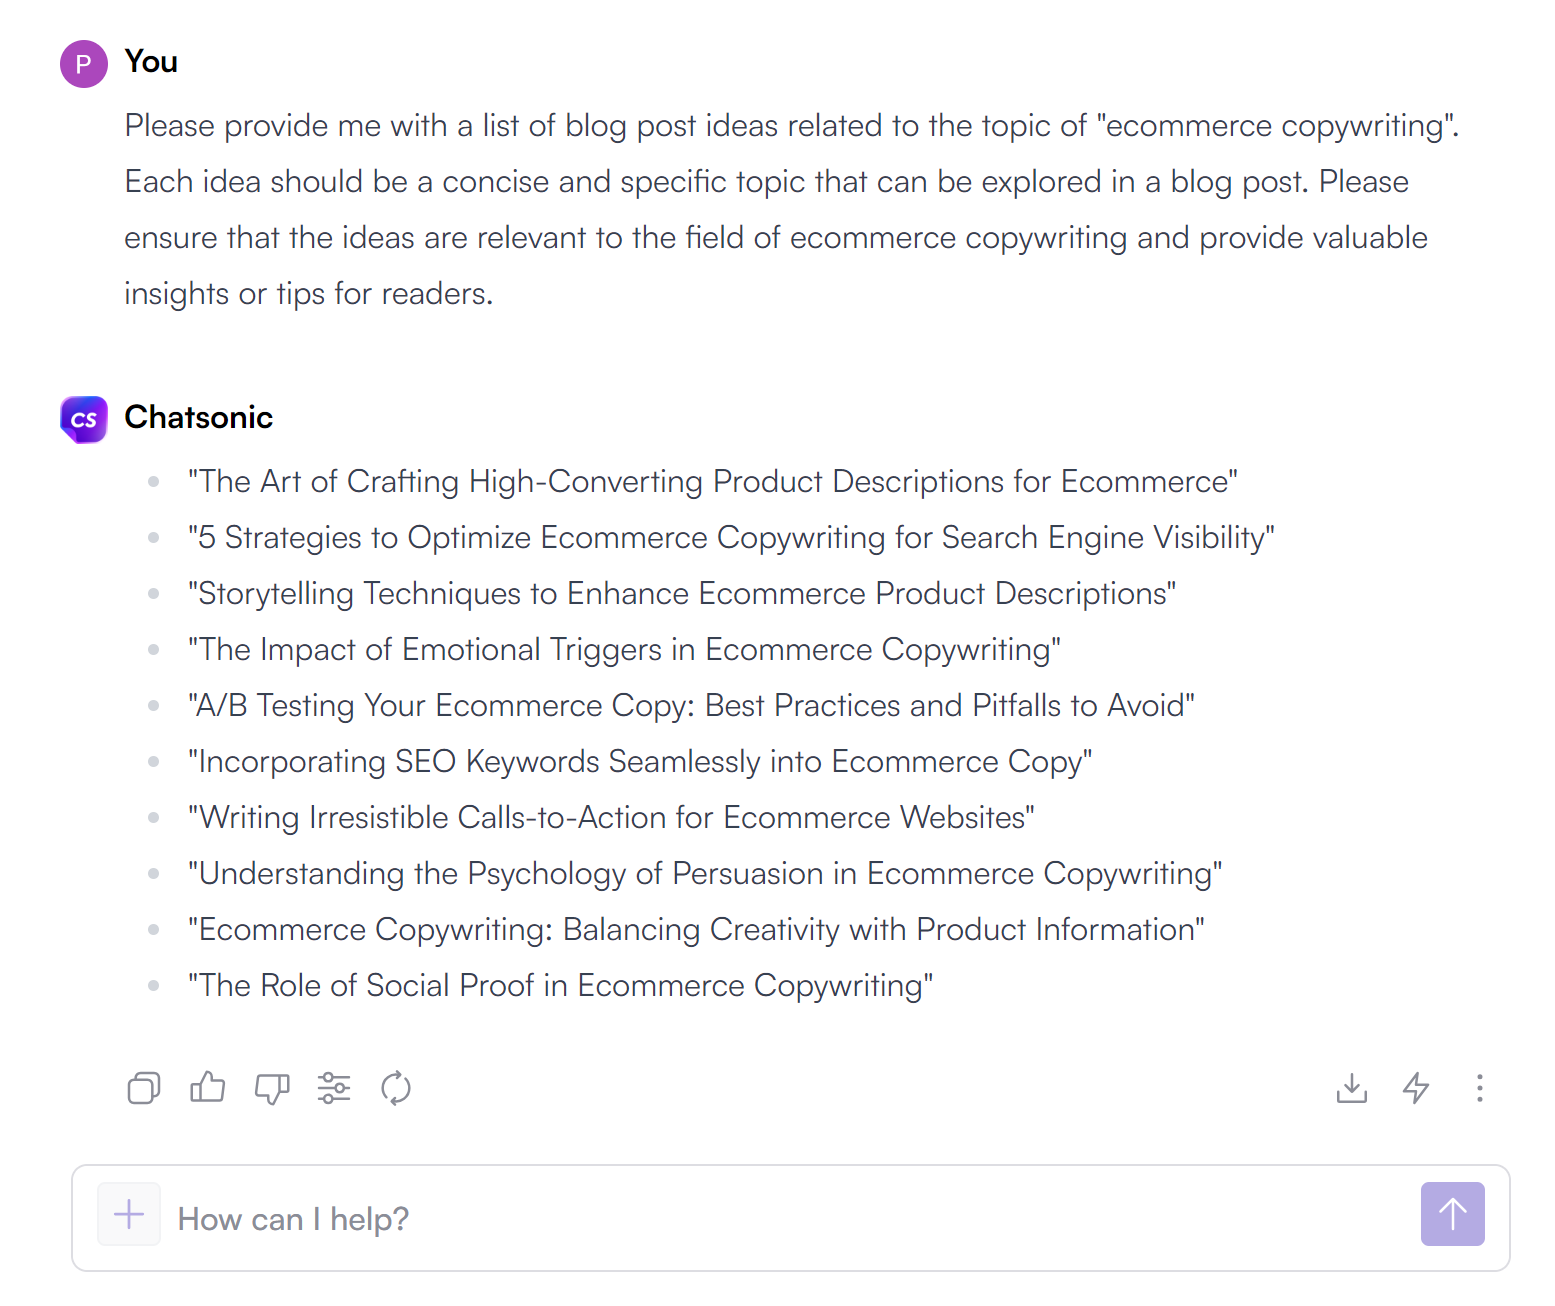The height and width of the screenshot is (1306, 1555).
Task: Copy the Chatsonic response to clipboard
Action: 144,1088
